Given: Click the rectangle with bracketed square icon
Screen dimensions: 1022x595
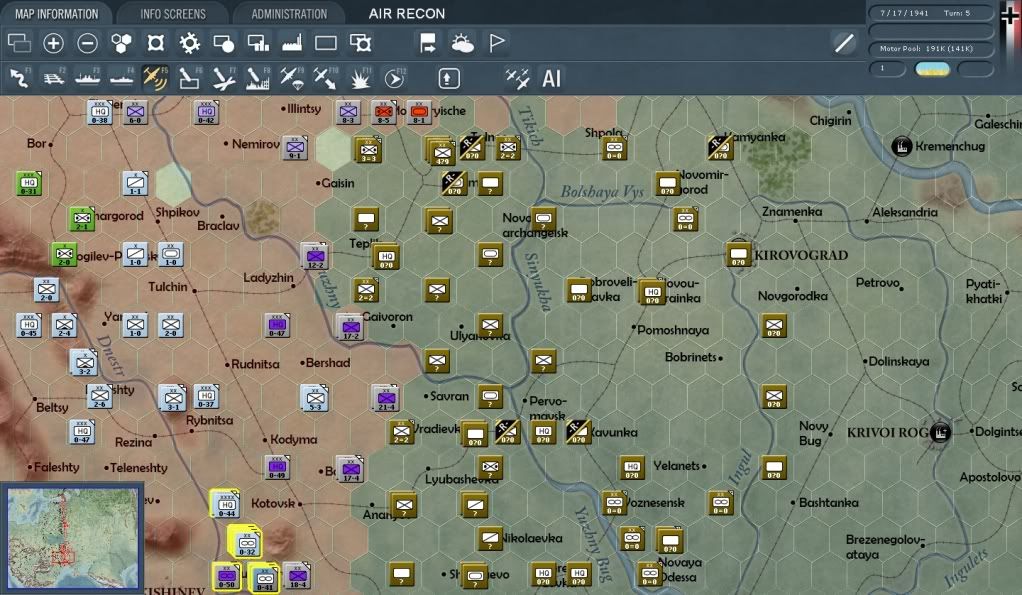Looking at the screenshot, I should coord(360,44).
